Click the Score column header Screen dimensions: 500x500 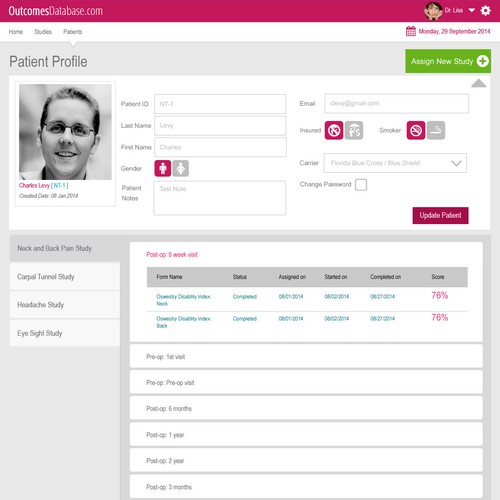tap(438, 277)
